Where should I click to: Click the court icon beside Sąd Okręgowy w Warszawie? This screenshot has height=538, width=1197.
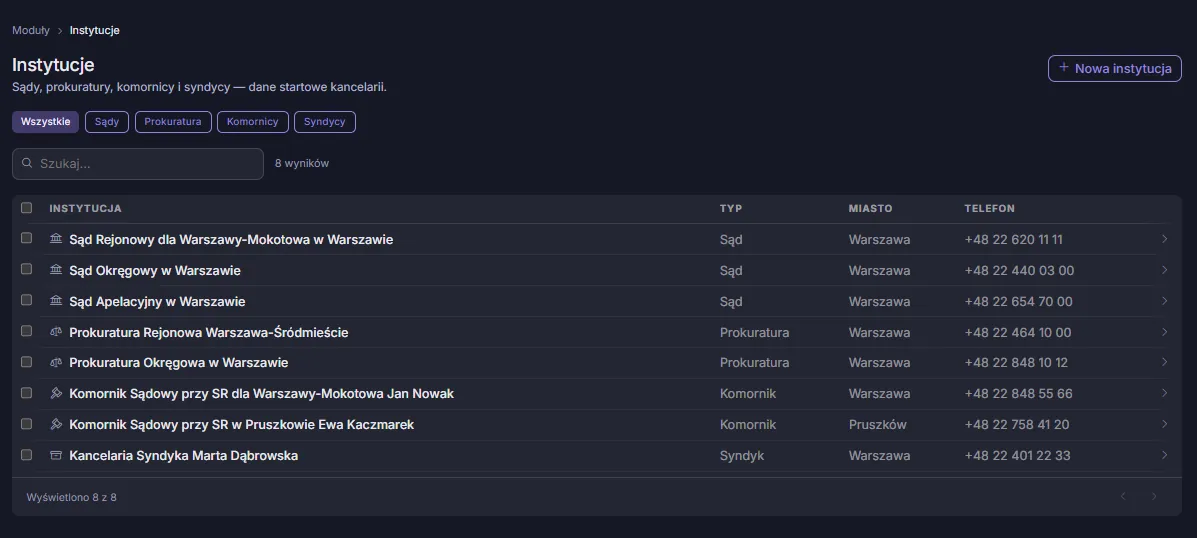click(x=56, y=270)
